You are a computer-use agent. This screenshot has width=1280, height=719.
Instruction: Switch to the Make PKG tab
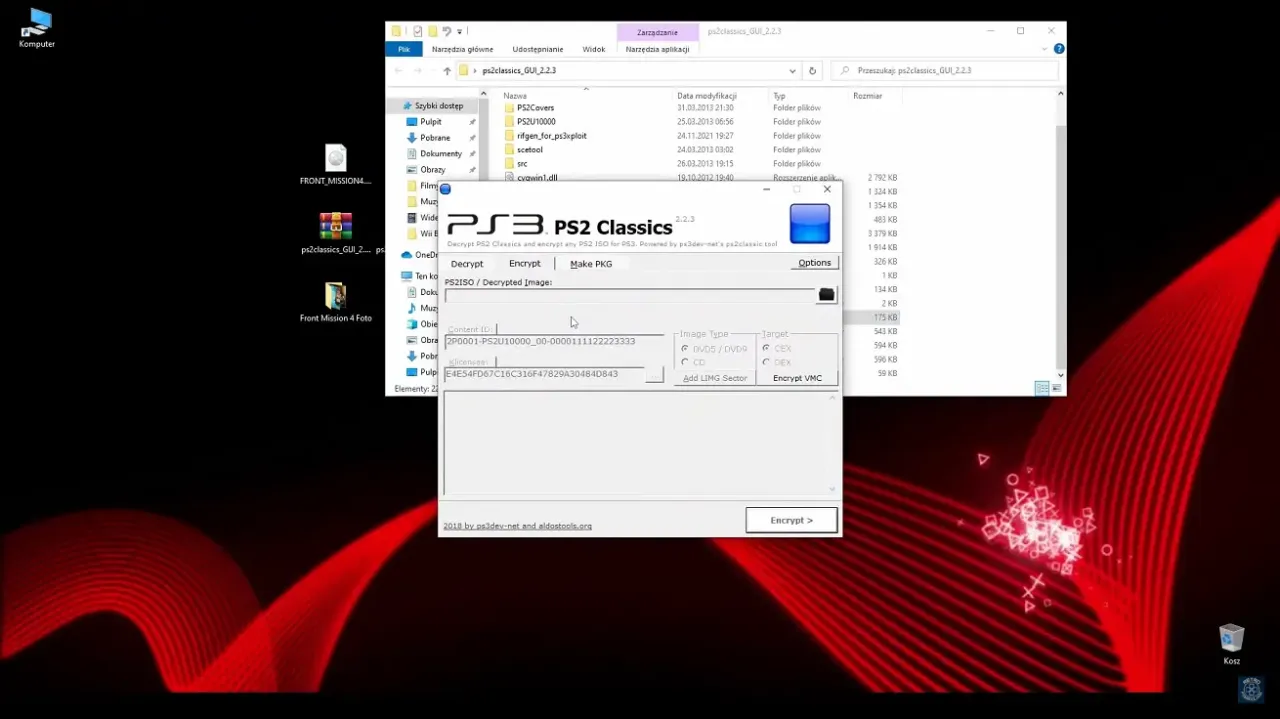coord(591,264)
